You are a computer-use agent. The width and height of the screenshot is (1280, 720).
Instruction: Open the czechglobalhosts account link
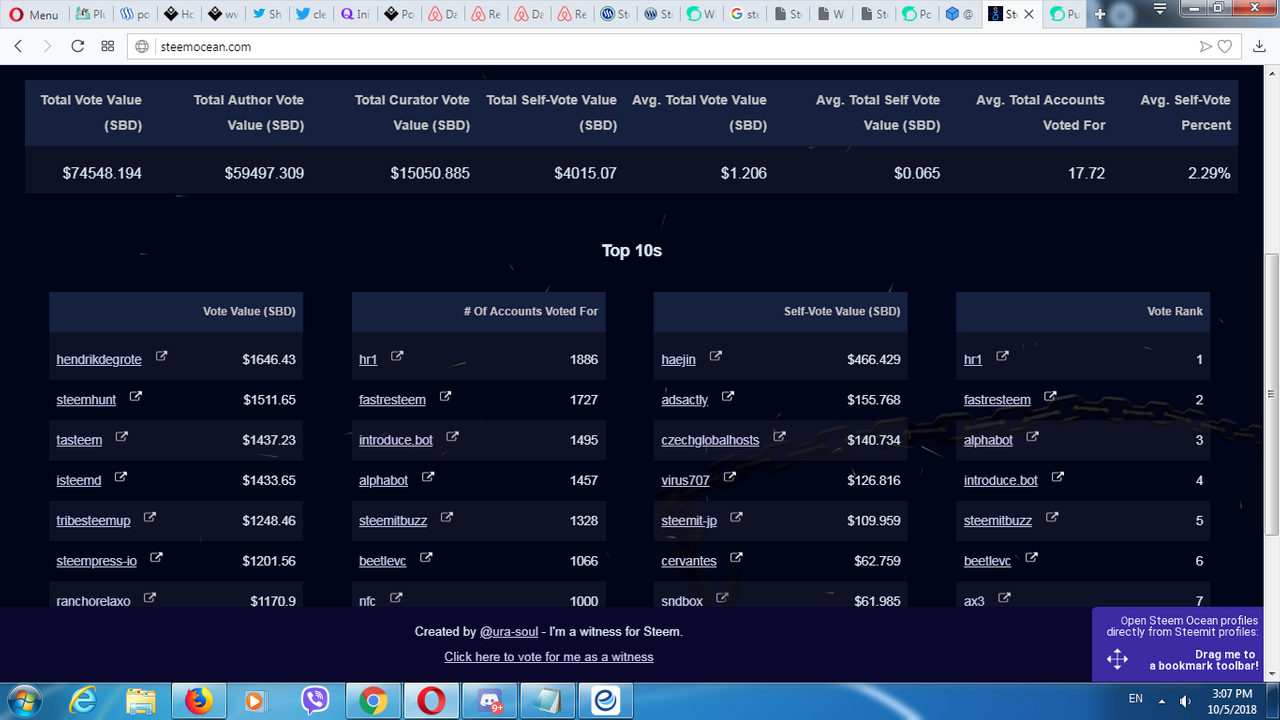click(710, 440)
